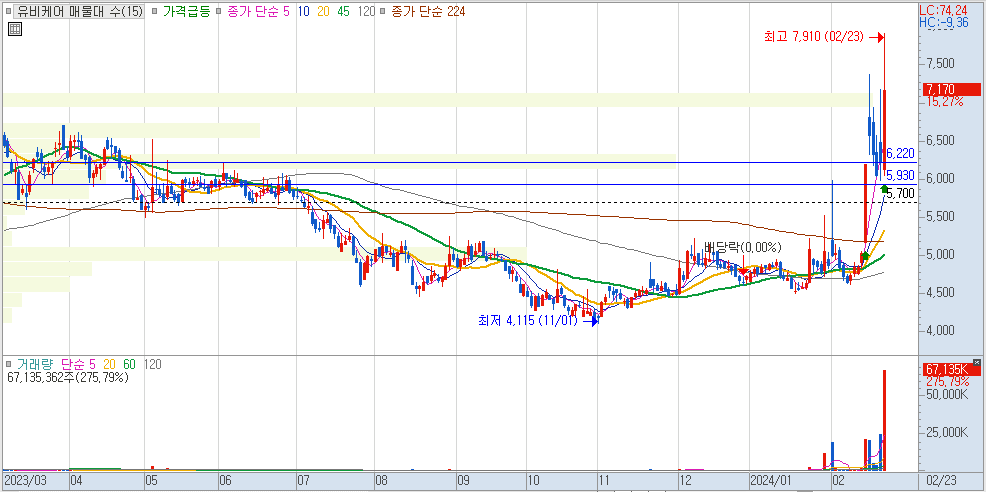The height and width of the screenshot is (492, 986).
Task: Click the 67,135,362주(275.79%) volume readout
Action: [x=68, y=377]
